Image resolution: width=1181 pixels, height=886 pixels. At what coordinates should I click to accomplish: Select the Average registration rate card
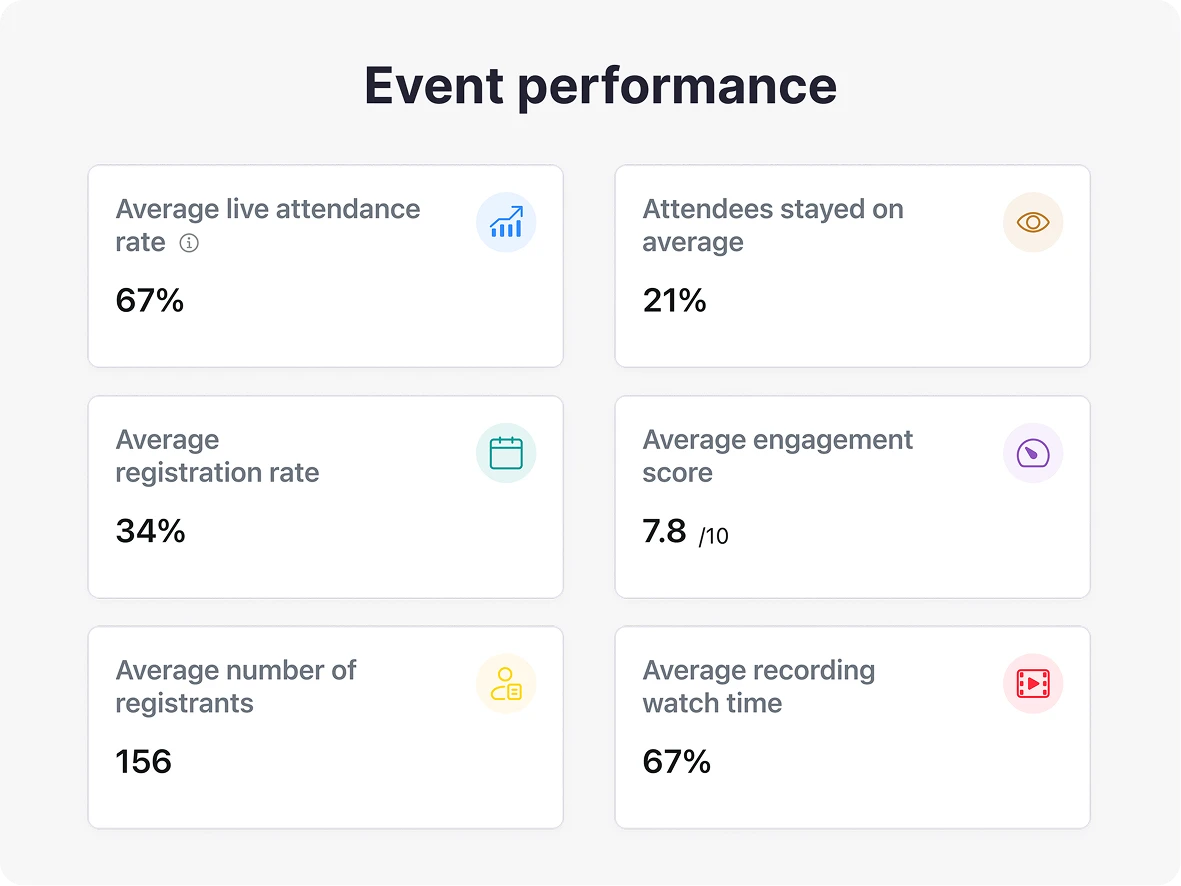tap(325, 496)
